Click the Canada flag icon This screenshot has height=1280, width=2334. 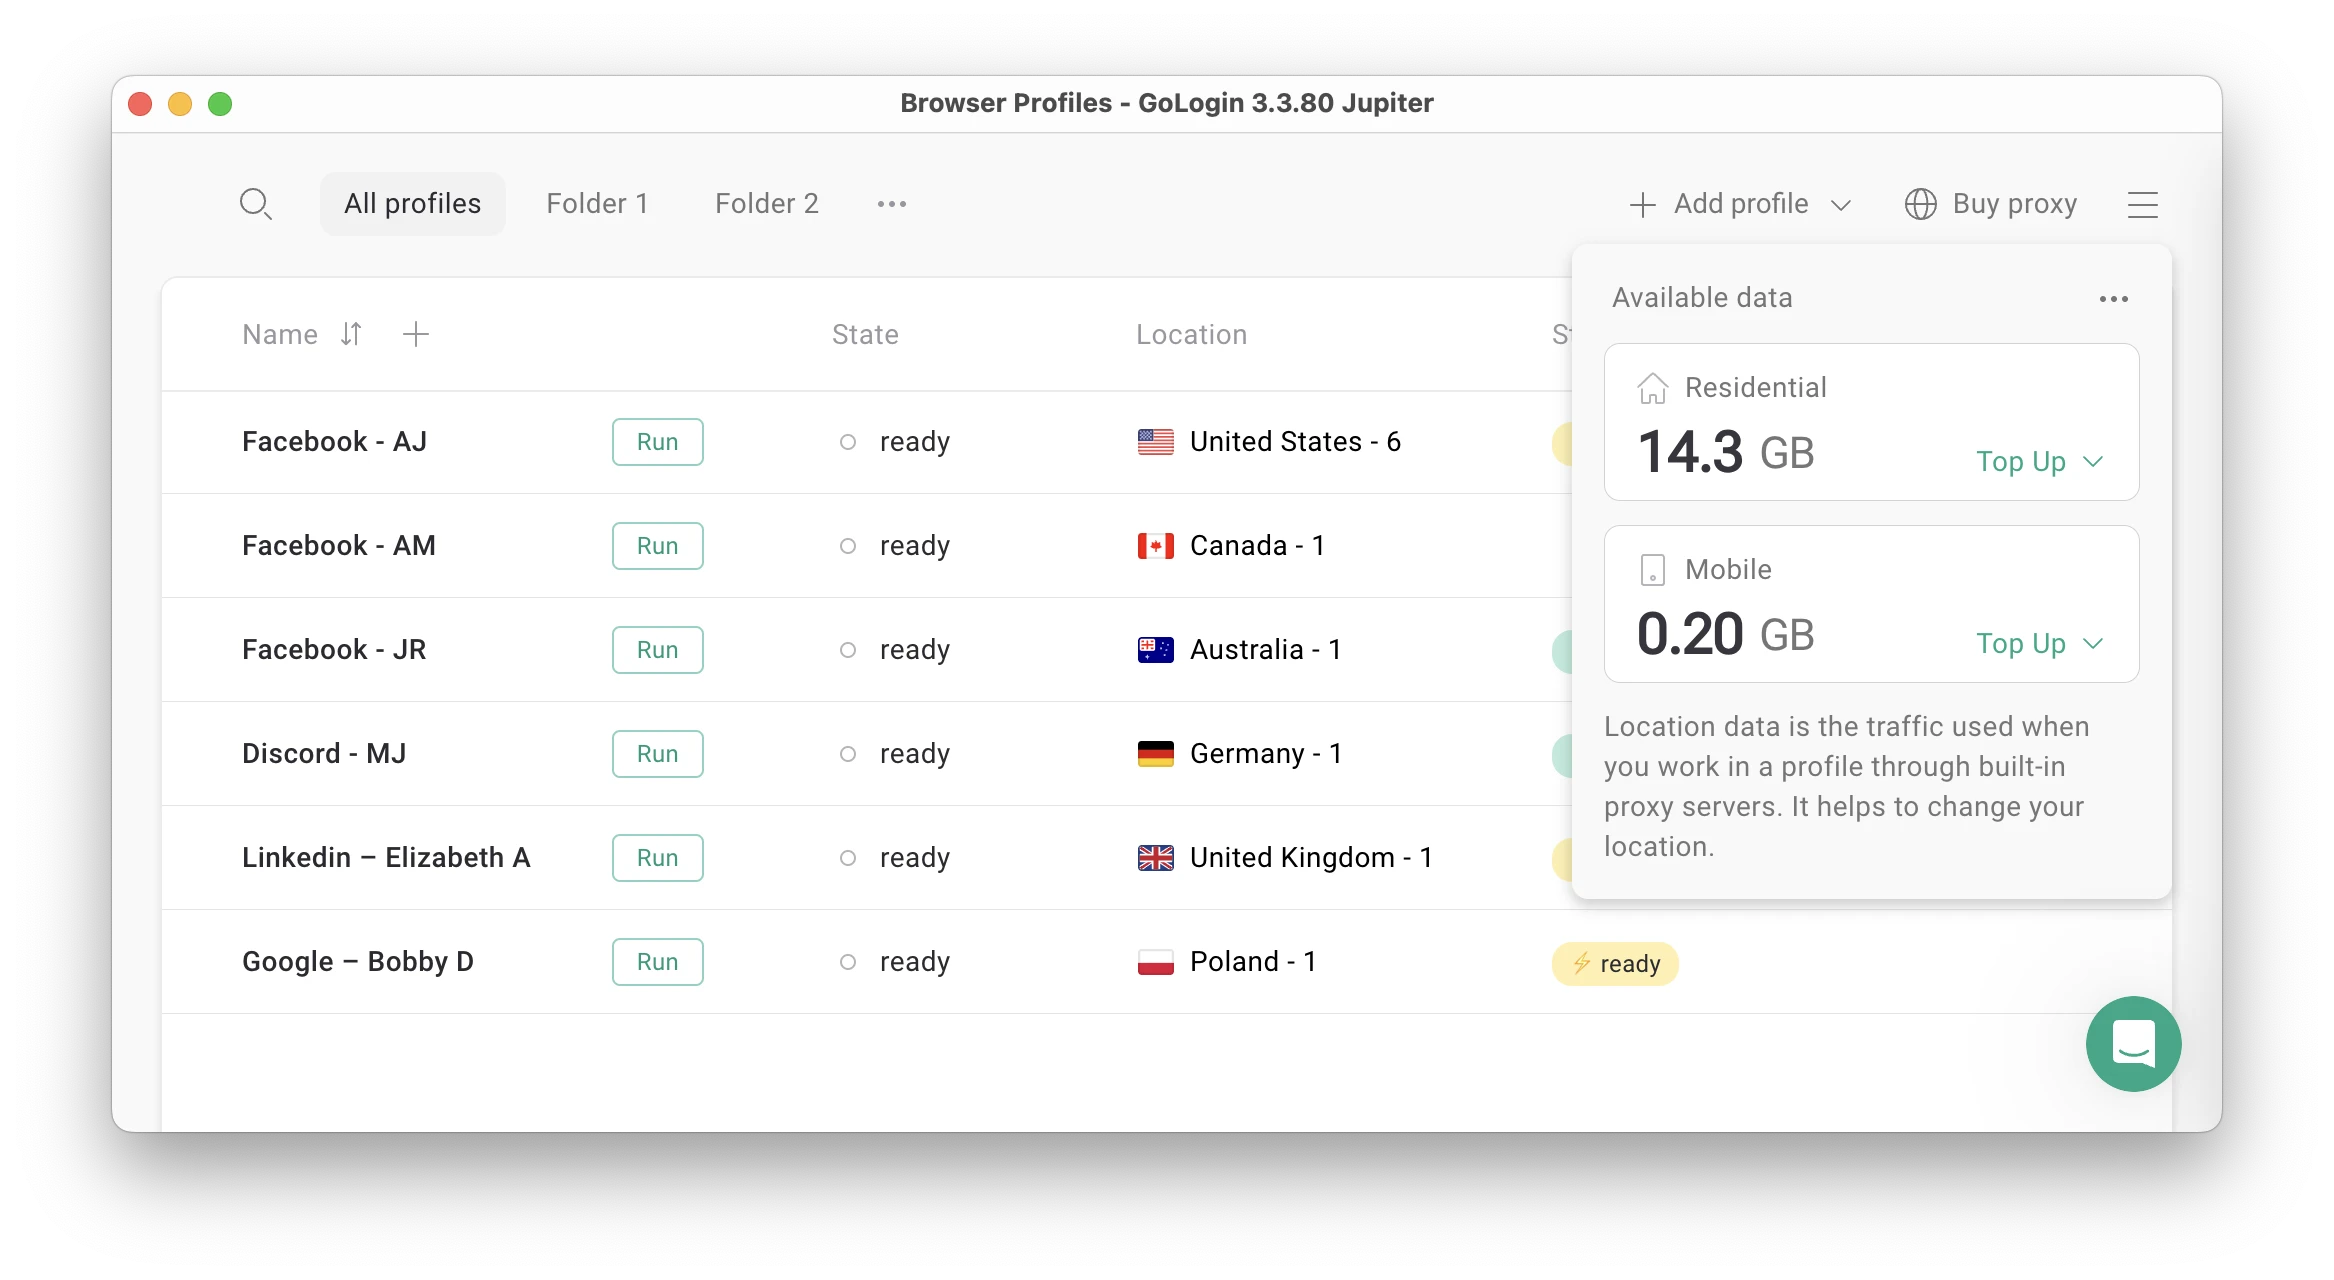tap(1155, 546)
